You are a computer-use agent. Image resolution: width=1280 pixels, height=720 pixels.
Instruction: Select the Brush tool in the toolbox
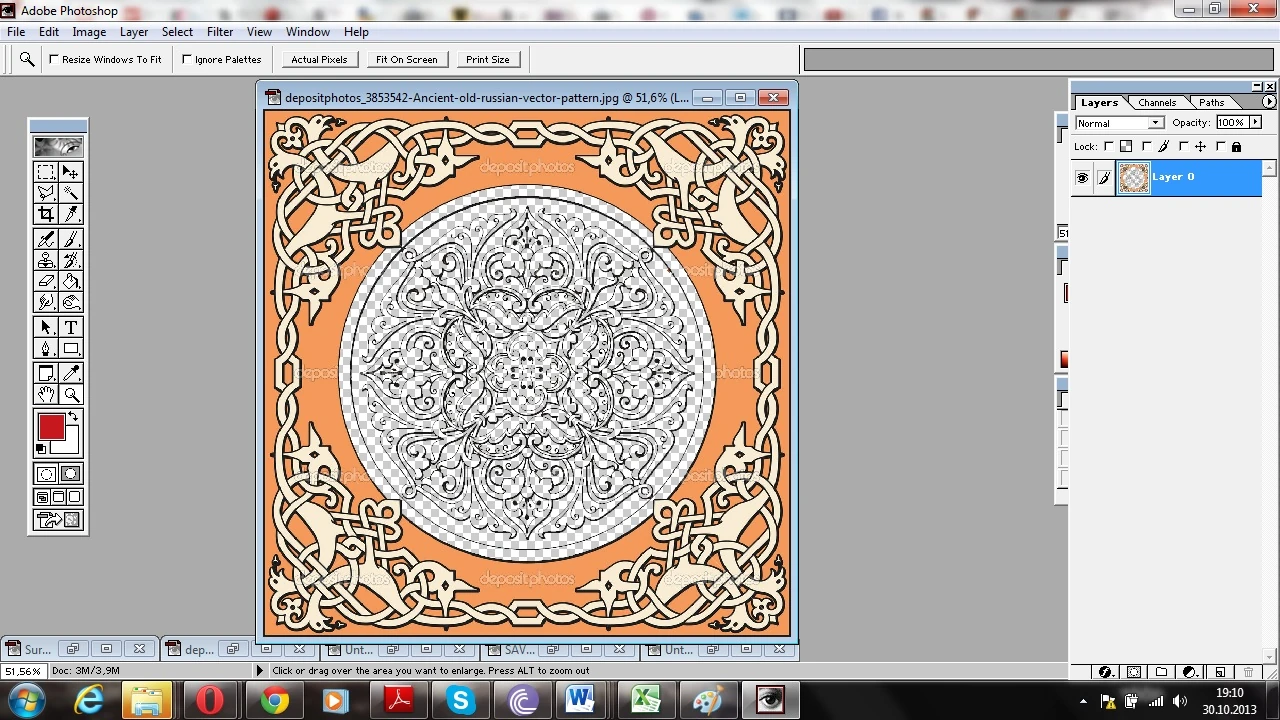[71, 239]
